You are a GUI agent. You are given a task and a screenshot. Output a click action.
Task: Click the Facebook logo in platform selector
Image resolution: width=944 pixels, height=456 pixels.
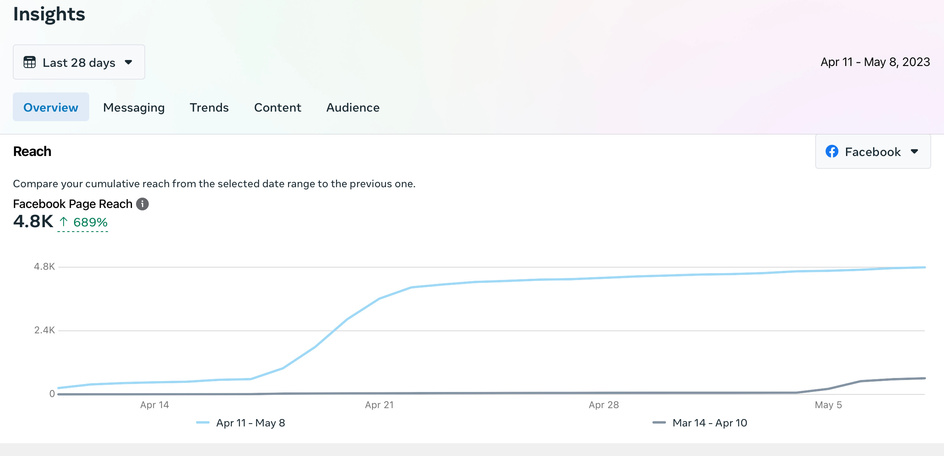[832, 152]
